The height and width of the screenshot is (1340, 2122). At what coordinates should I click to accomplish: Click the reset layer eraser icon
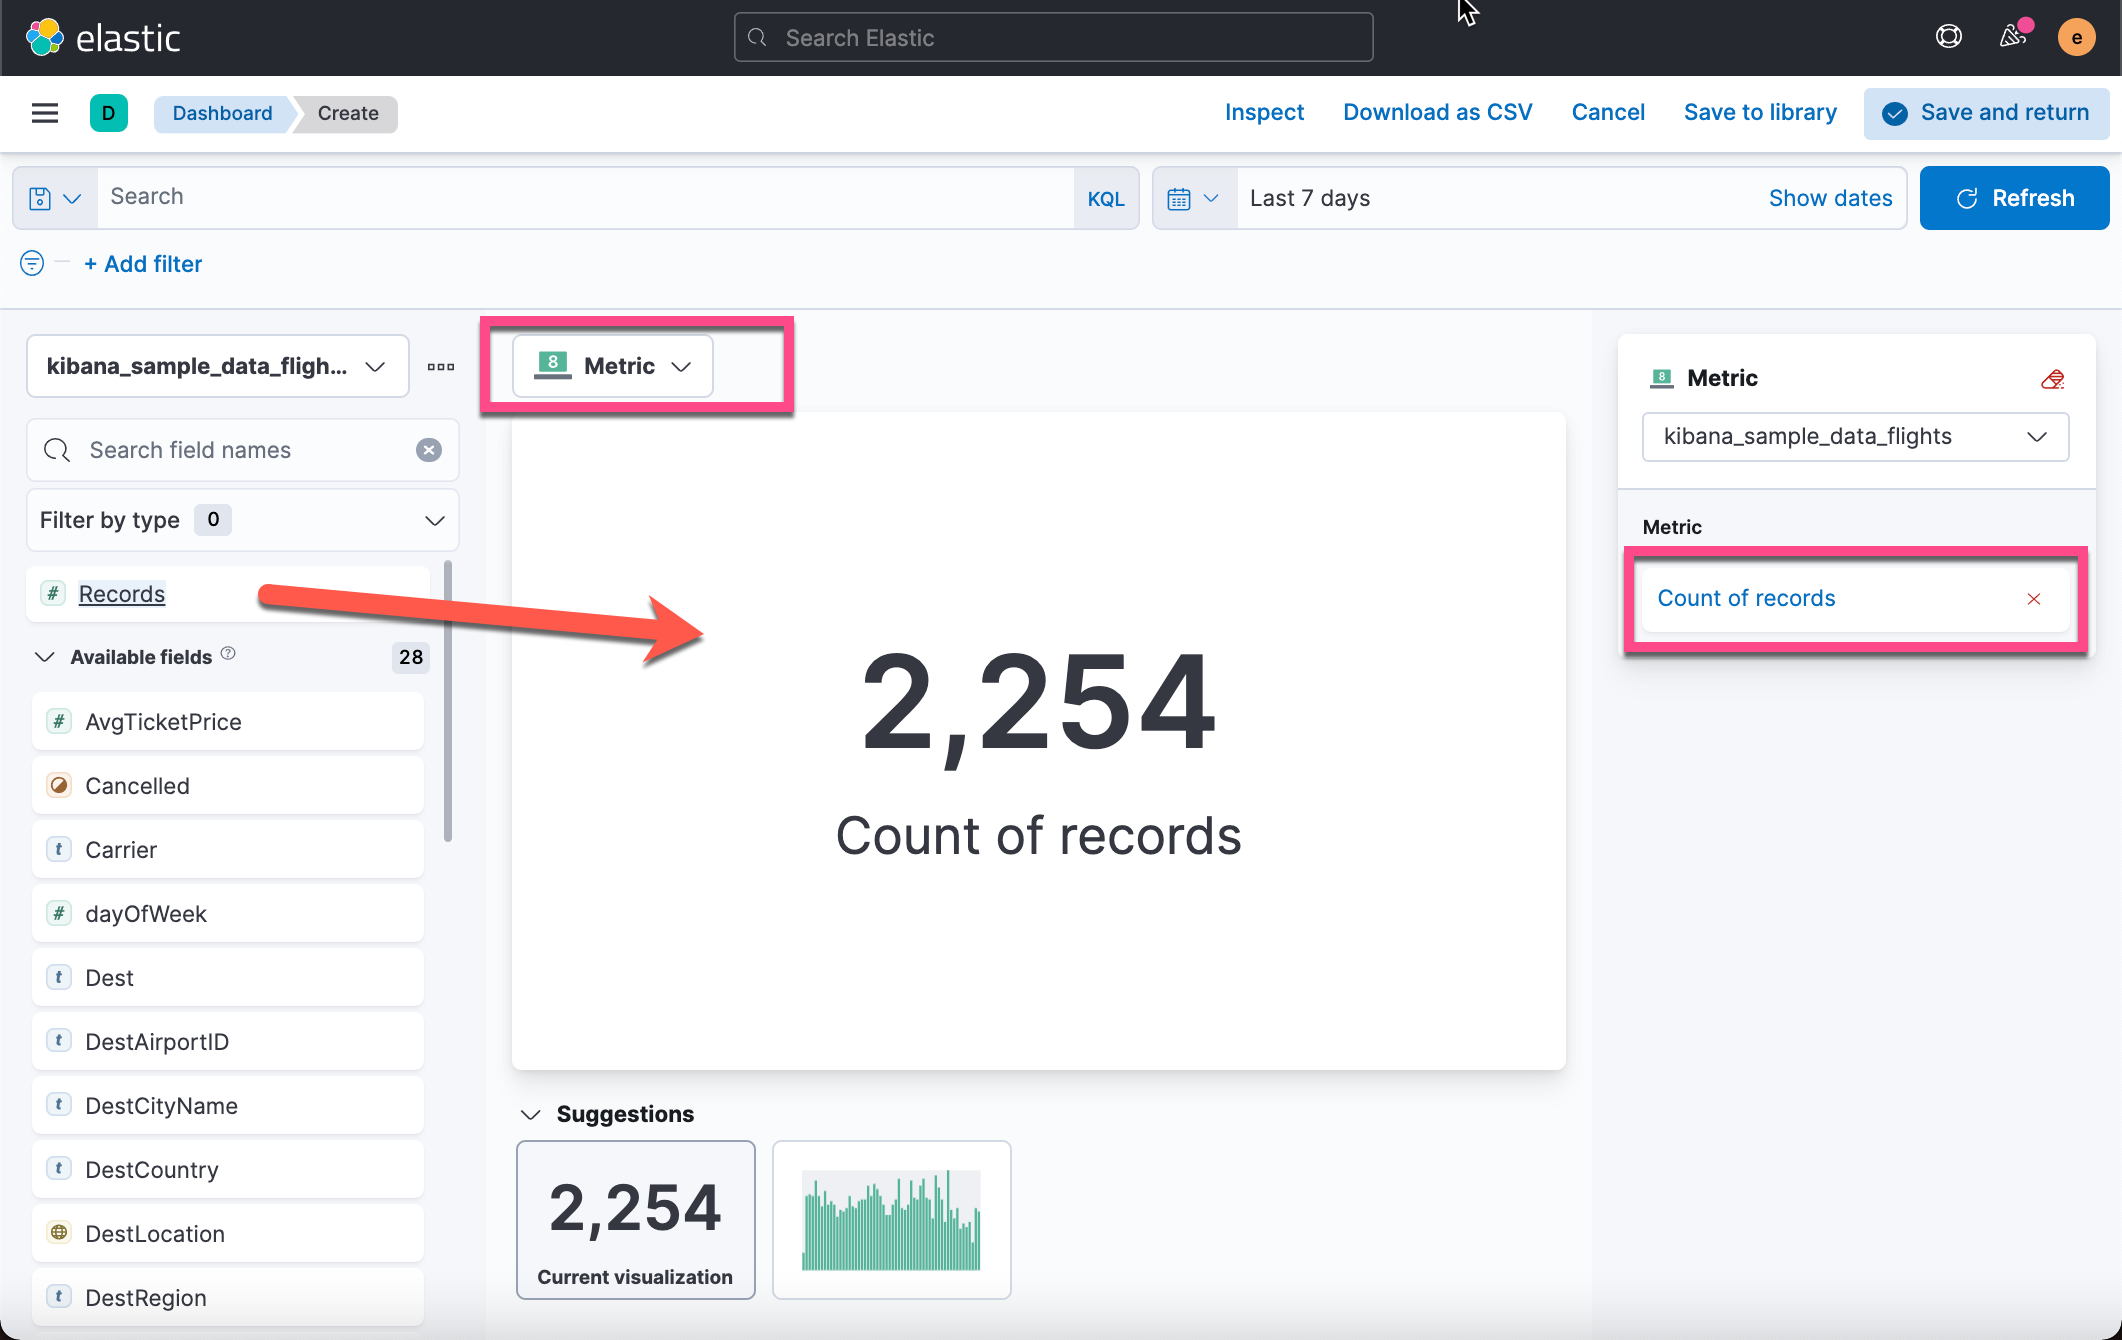tap(2052, 379)
